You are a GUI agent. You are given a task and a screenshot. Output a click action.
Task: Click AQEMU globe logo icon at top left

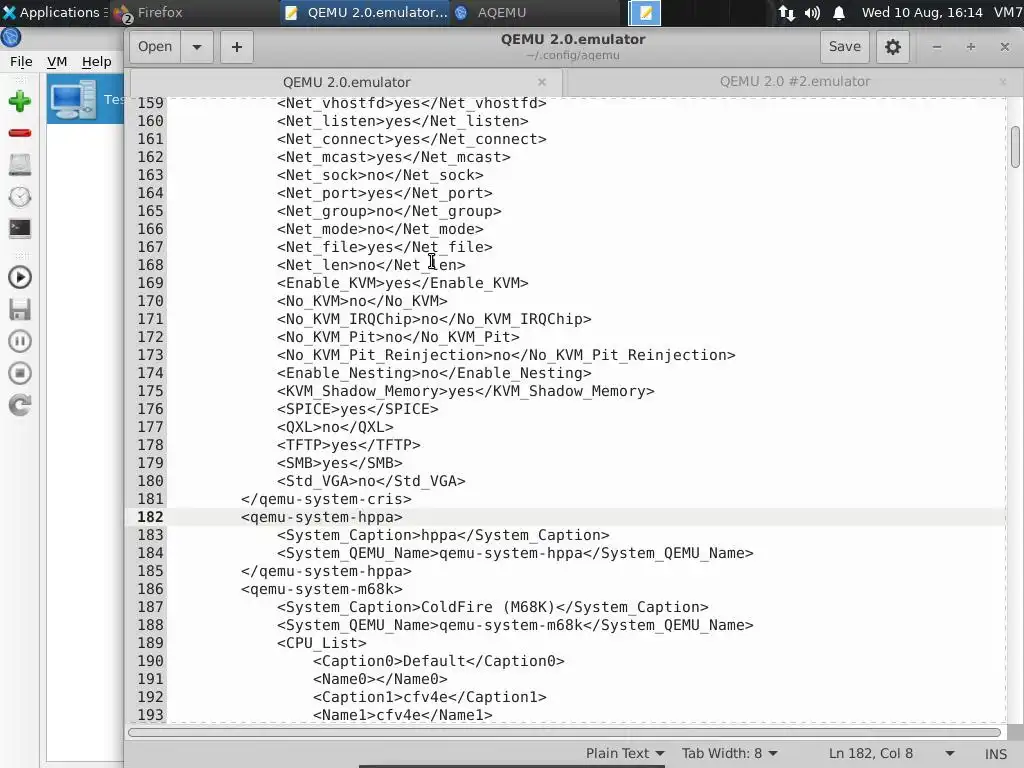[x=10, y=37]
